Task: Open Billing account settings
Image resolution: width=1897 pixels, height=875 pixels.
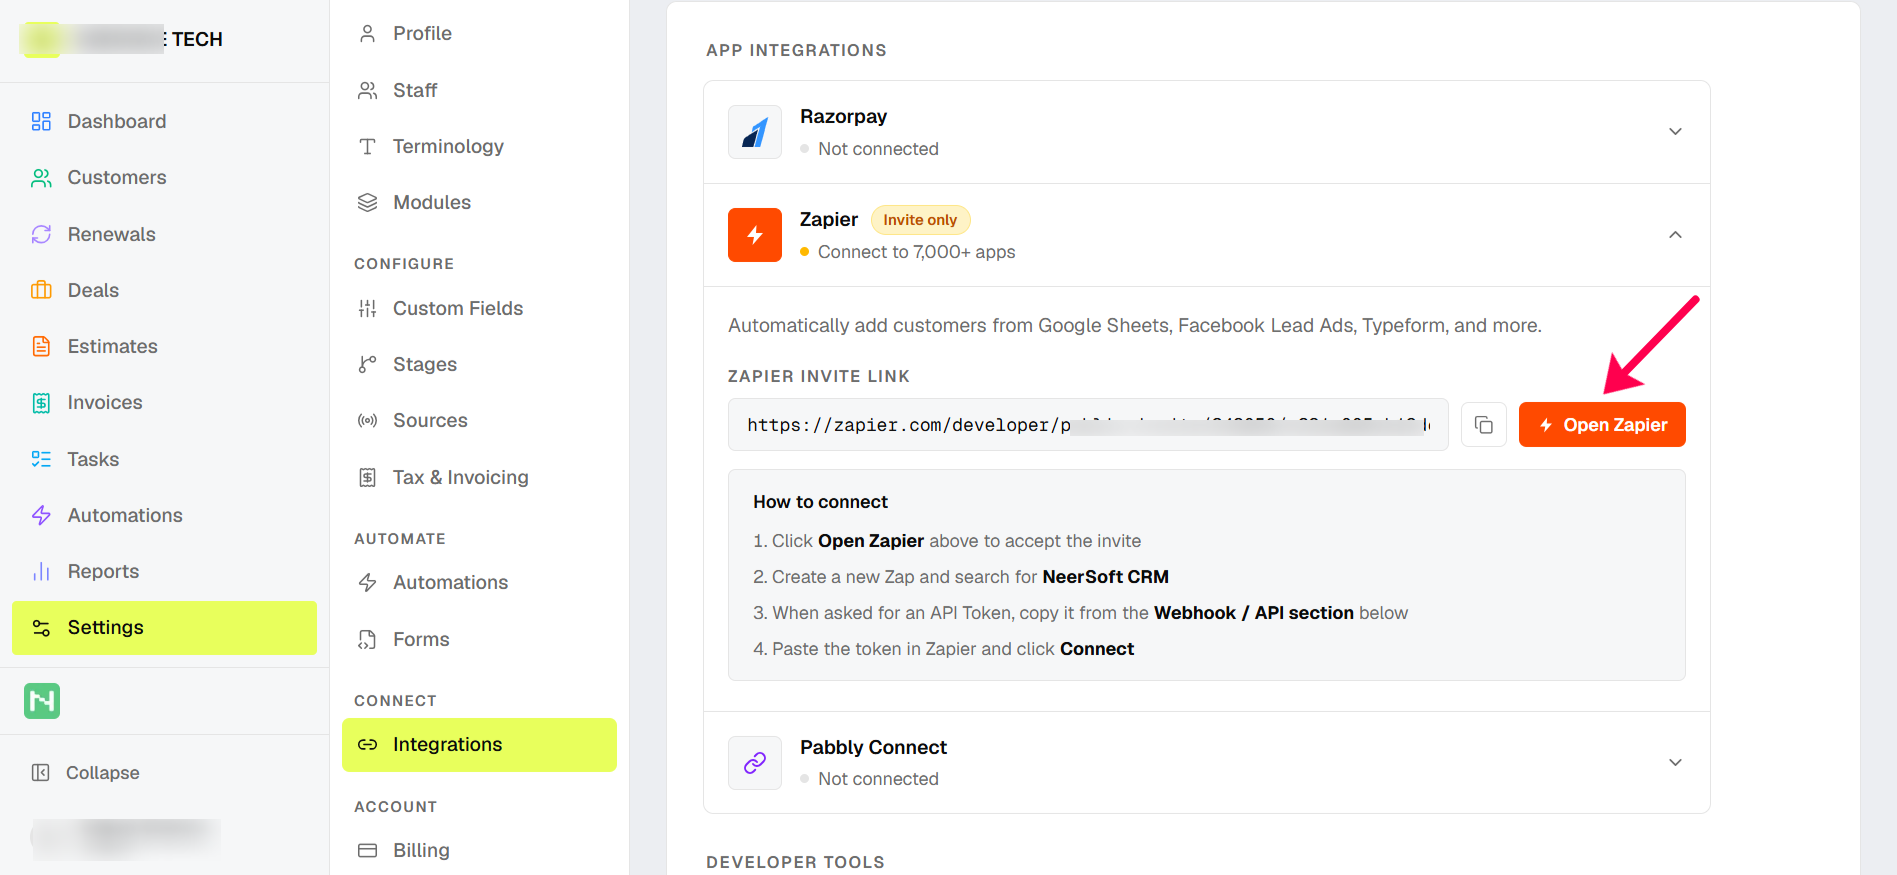Action: (479, 851)
